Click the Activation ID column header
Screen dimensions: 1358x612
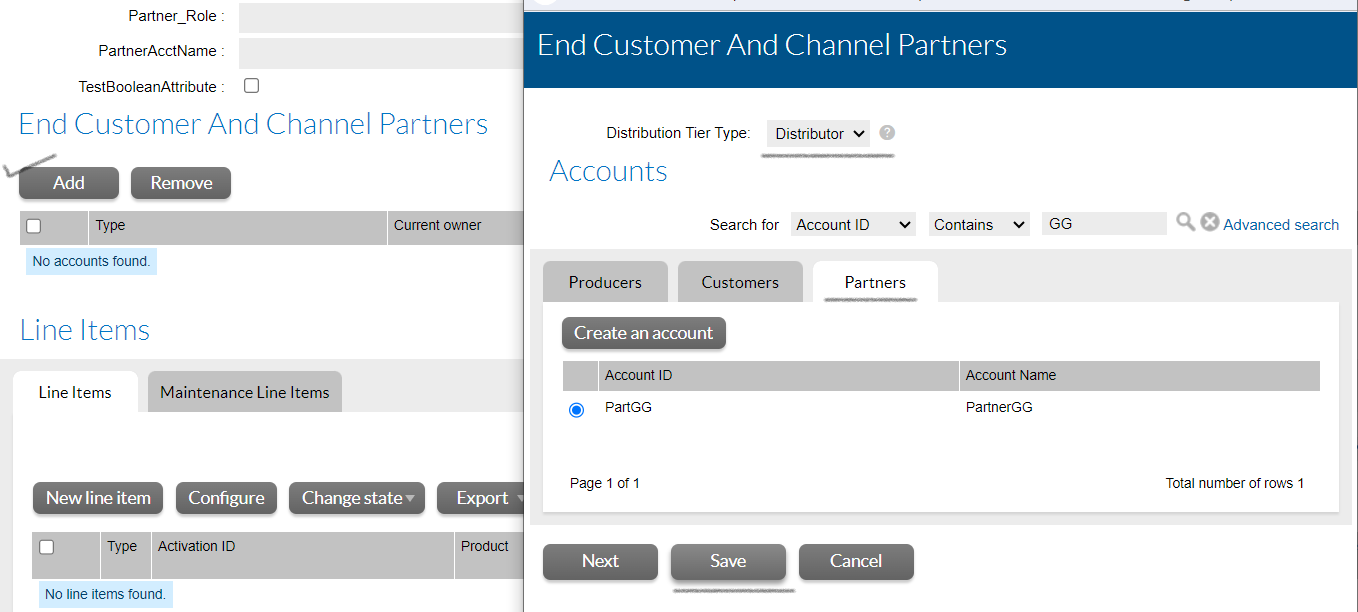click(x=303, y=555)
